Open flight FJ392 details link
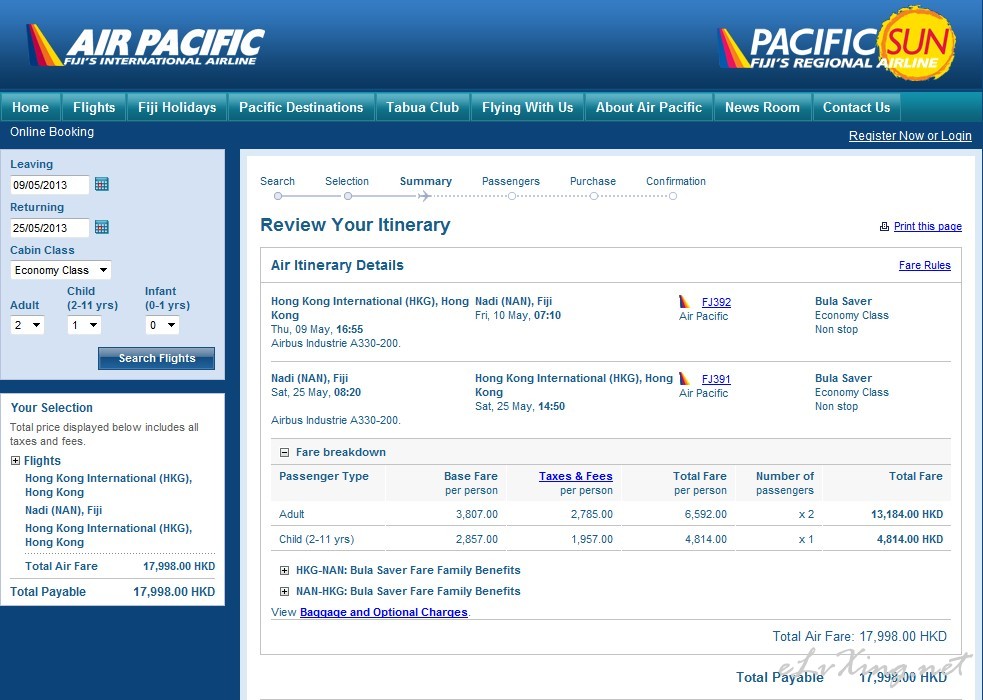This screenshot has height=700, width=983. [717, 302]
